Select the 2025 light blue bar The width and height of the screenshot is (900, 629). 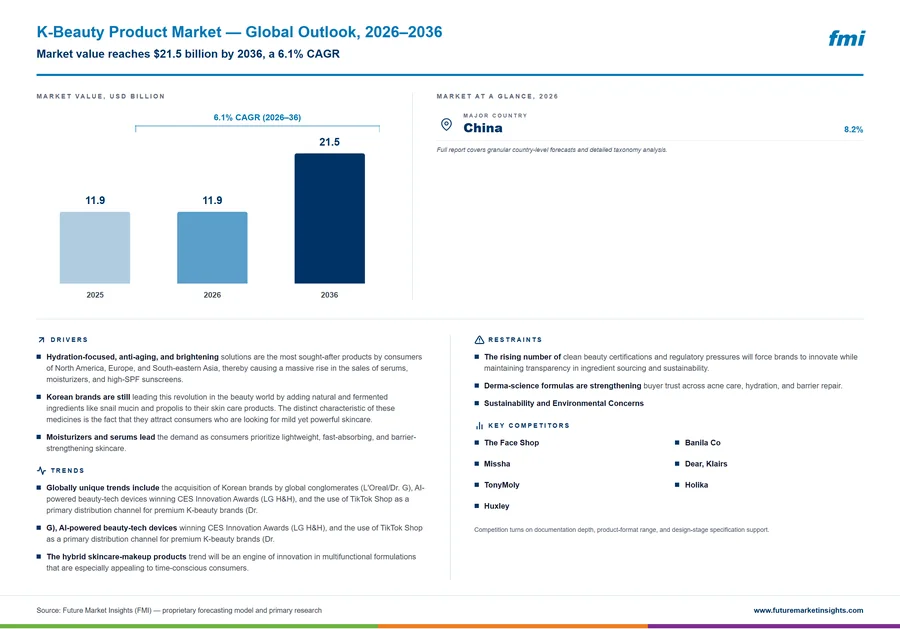coord(95,247)
